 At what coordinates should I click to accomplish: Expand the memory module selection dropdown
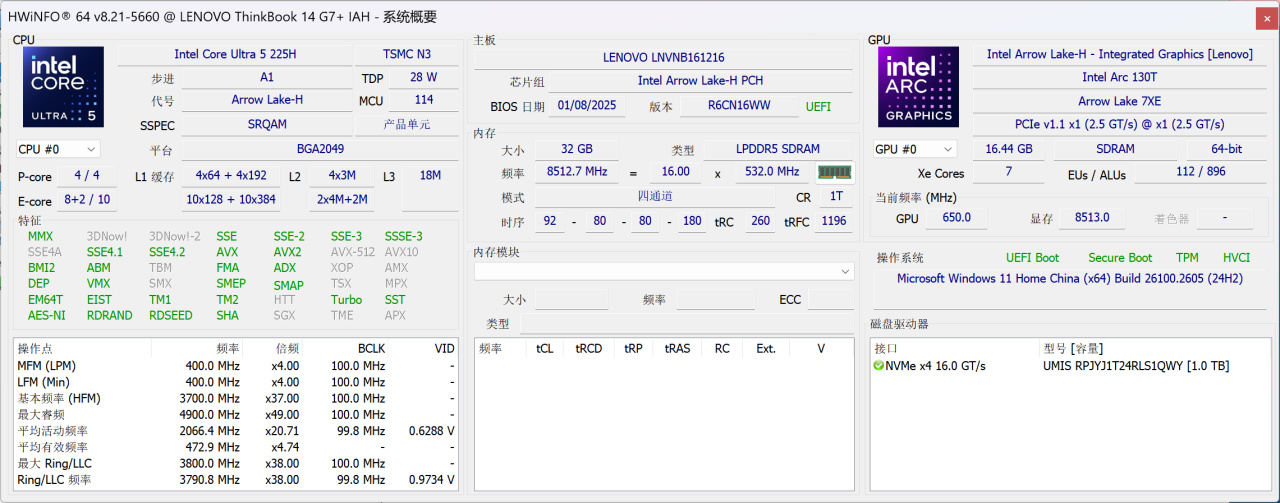(664, 271)
